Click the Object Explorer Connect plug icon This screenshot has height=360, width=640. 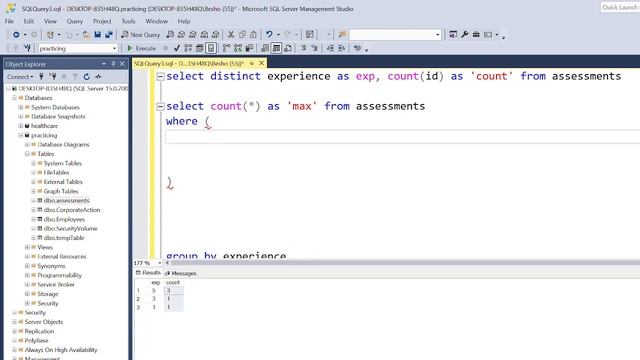tap(41, 77)
